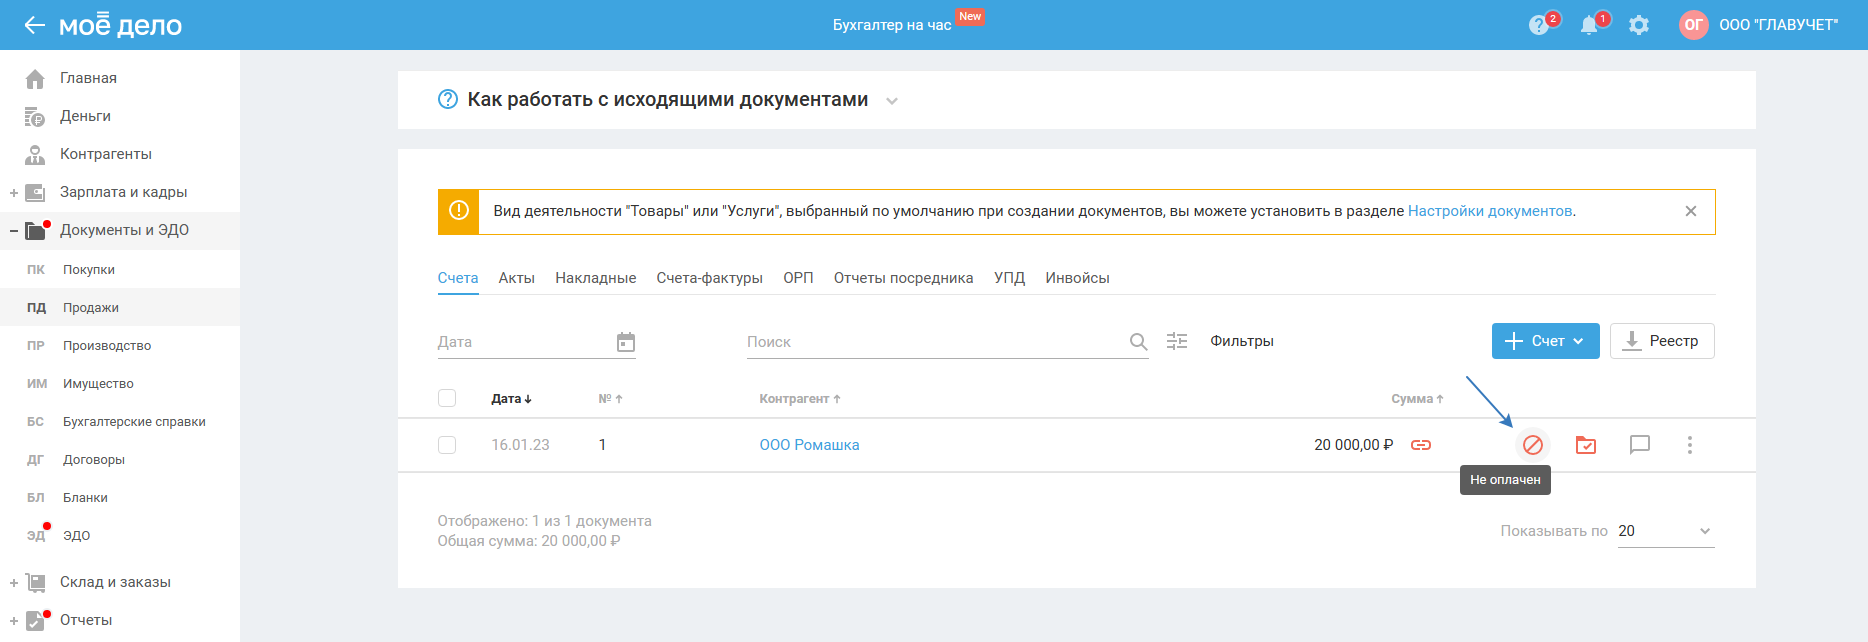Image resolution: width=1868 pixels, height=642 pixels.
Task: Click the yellow warning exclamation icon
Action: pos(459,211)
